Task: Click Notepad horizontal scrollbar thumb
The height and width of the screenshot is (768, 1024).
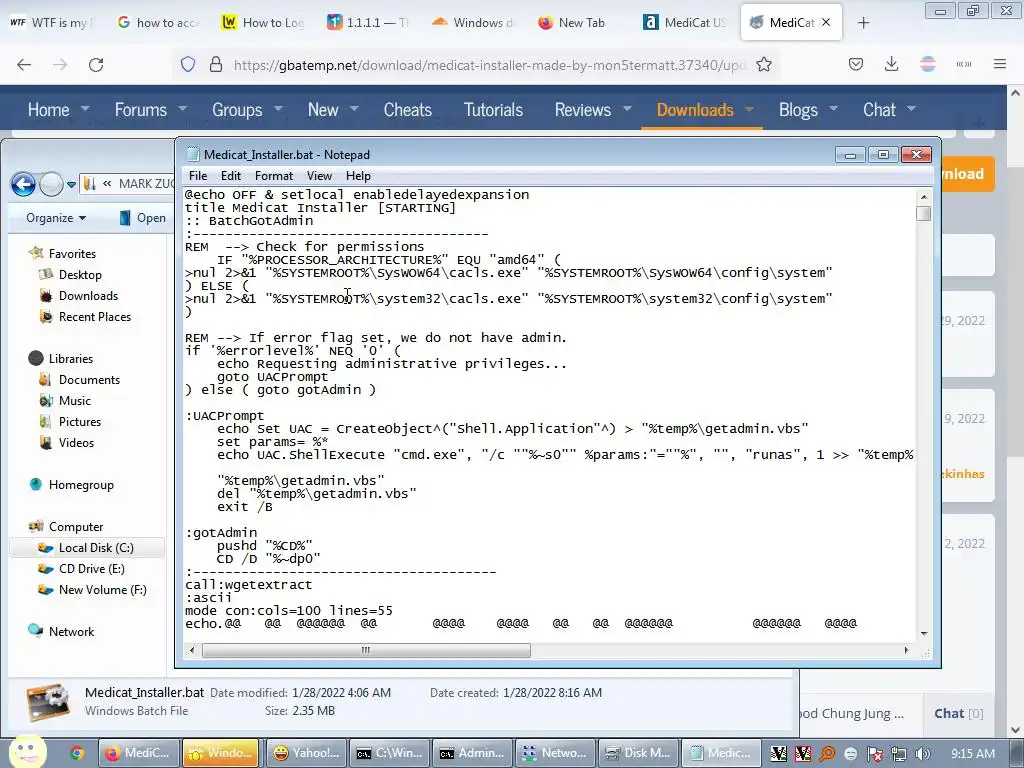Action: click(366, 650)
